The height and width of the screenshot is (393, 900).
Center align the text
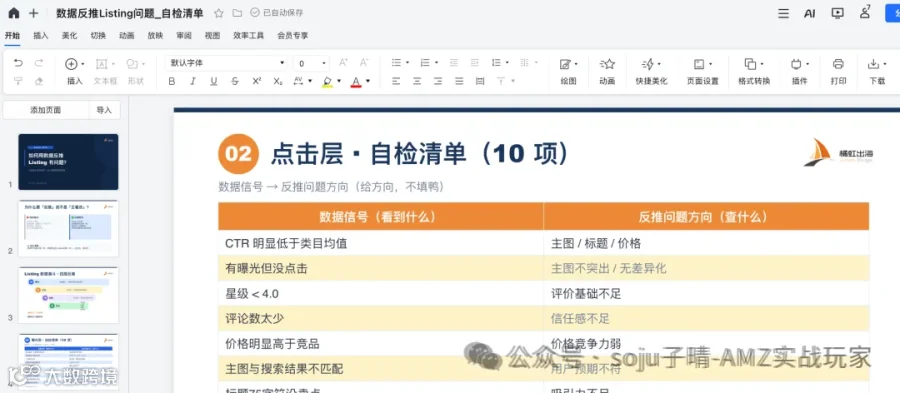417,81
